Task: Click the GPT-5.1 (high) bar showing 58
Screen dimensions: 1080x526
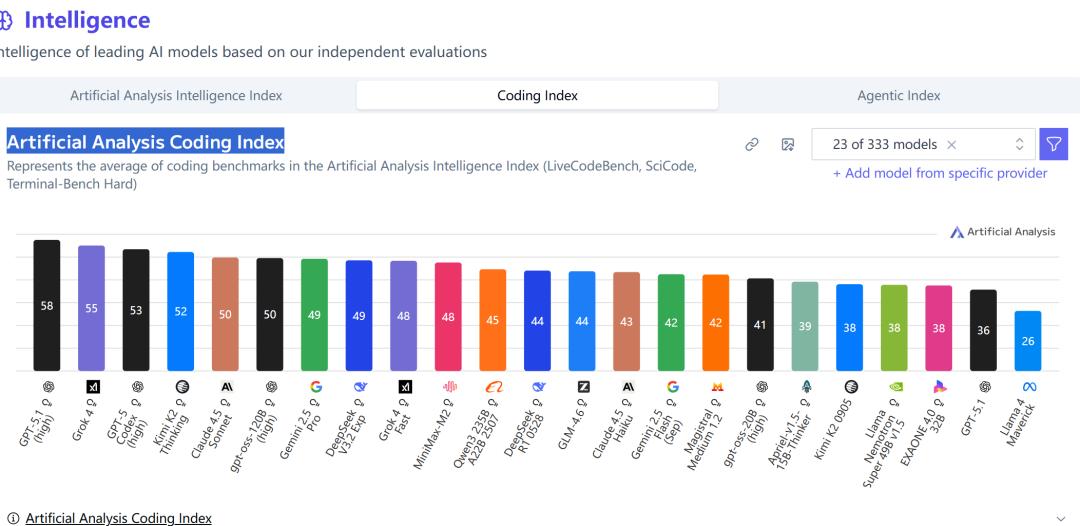Action: coord(47,305)
